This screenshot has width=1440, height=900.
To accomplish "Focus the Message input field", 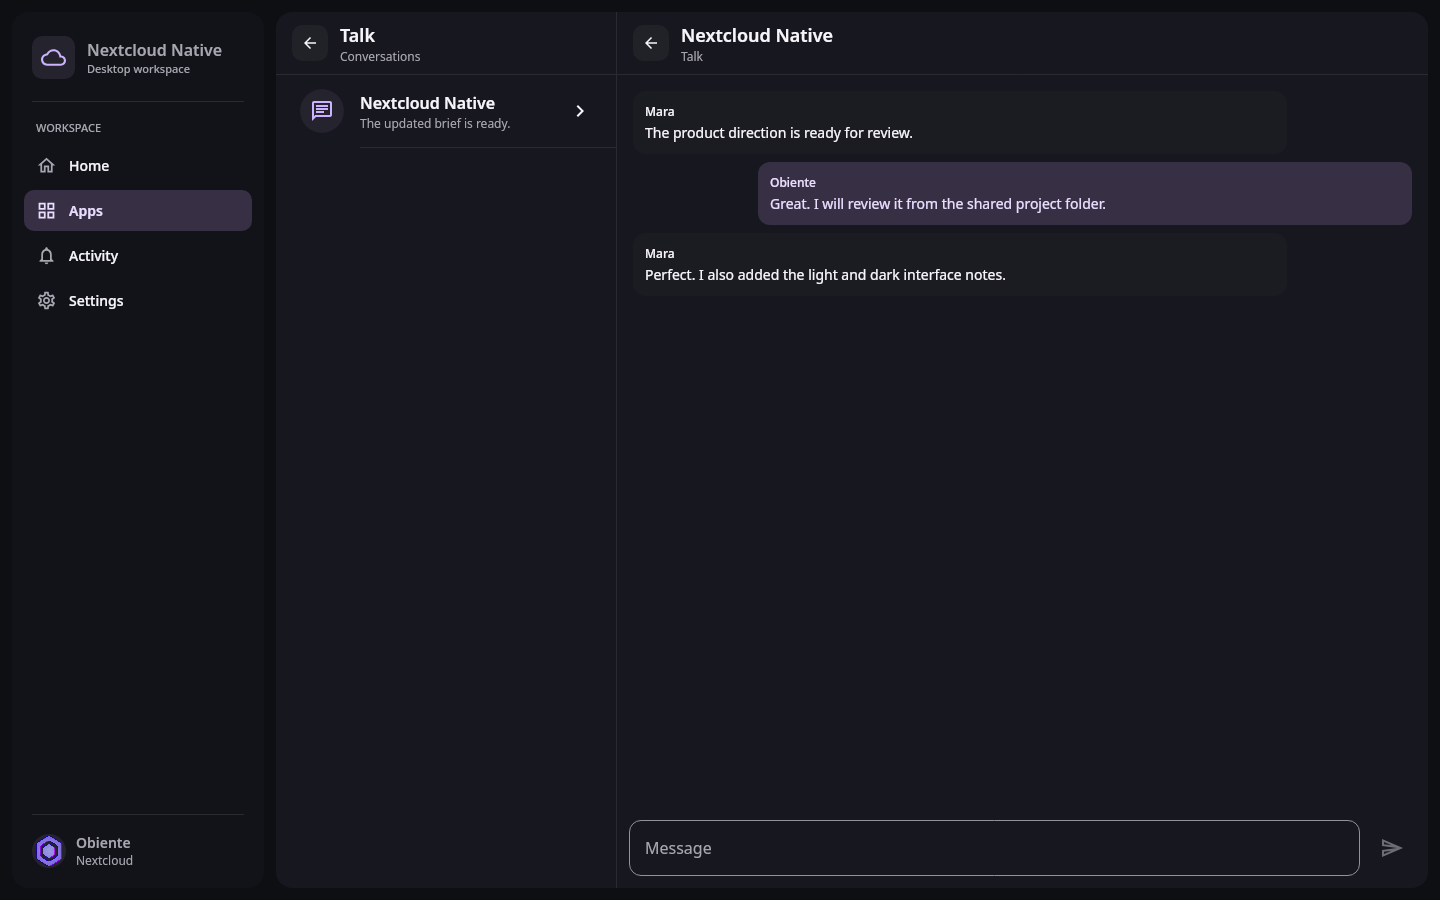I will coord(994,848).
